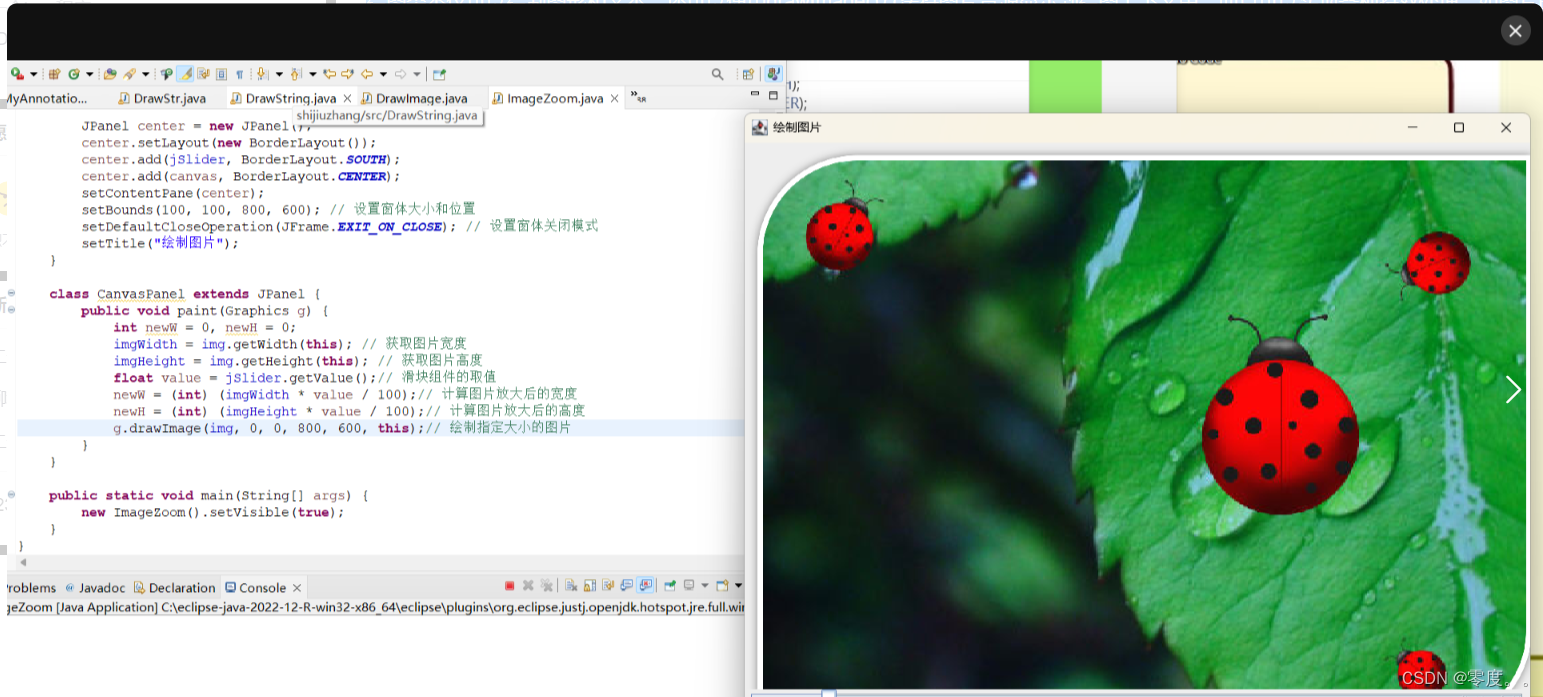The height and width of the screenshot is (697, 1543).
Task: Select the Java perspective icon
Action: click(773, 74)
